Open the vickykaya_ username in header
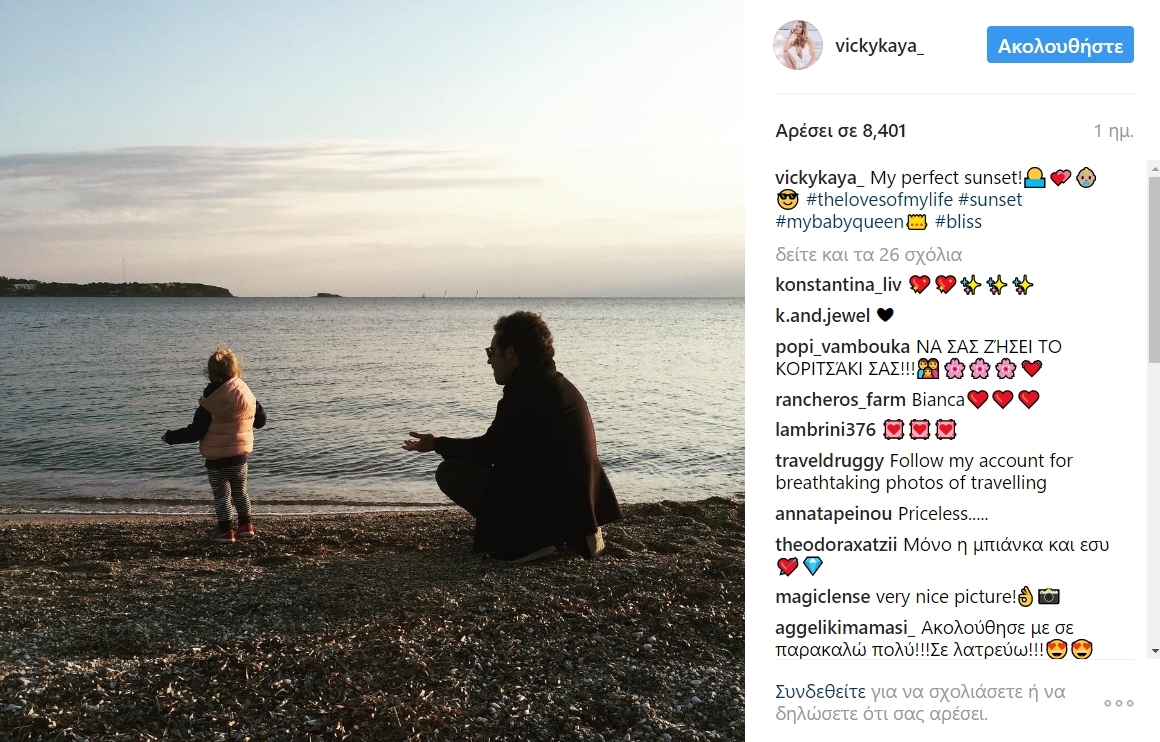This screenshot has height=742, width=1160. [x=879, y=46]
